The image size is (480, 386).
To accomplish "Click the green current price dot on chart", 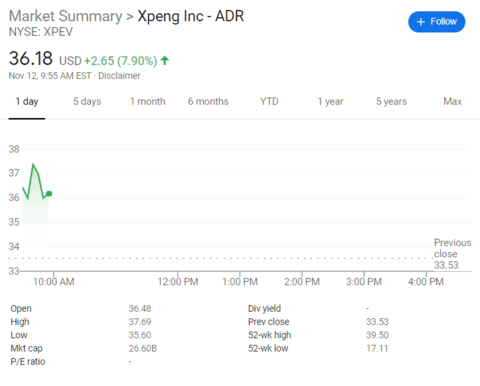I will click(x=49, y=194).
